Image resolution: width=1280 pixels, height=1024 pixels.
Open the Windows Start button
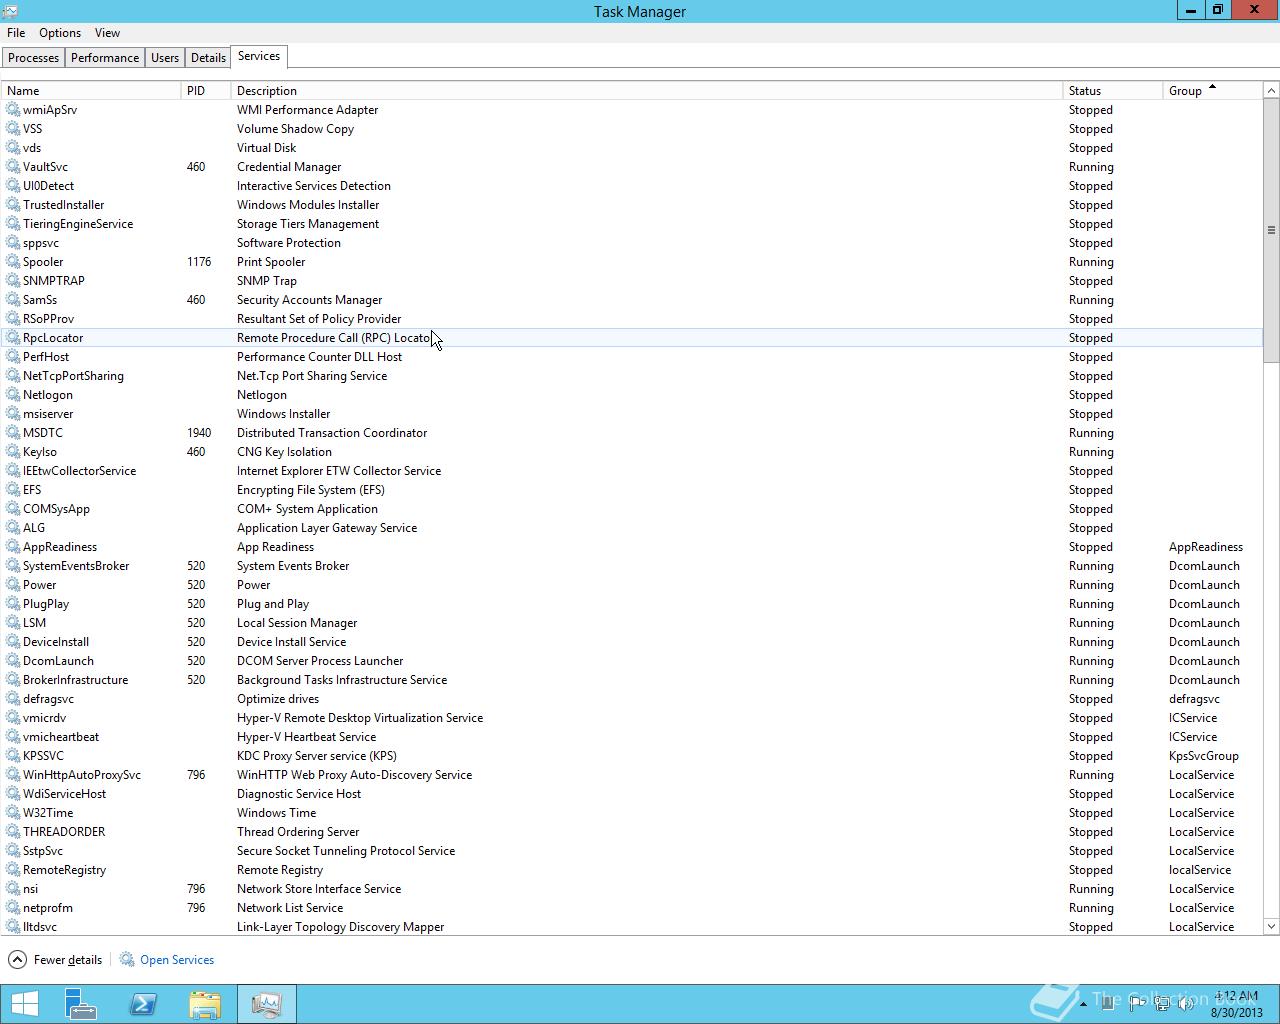point(25,1004)
